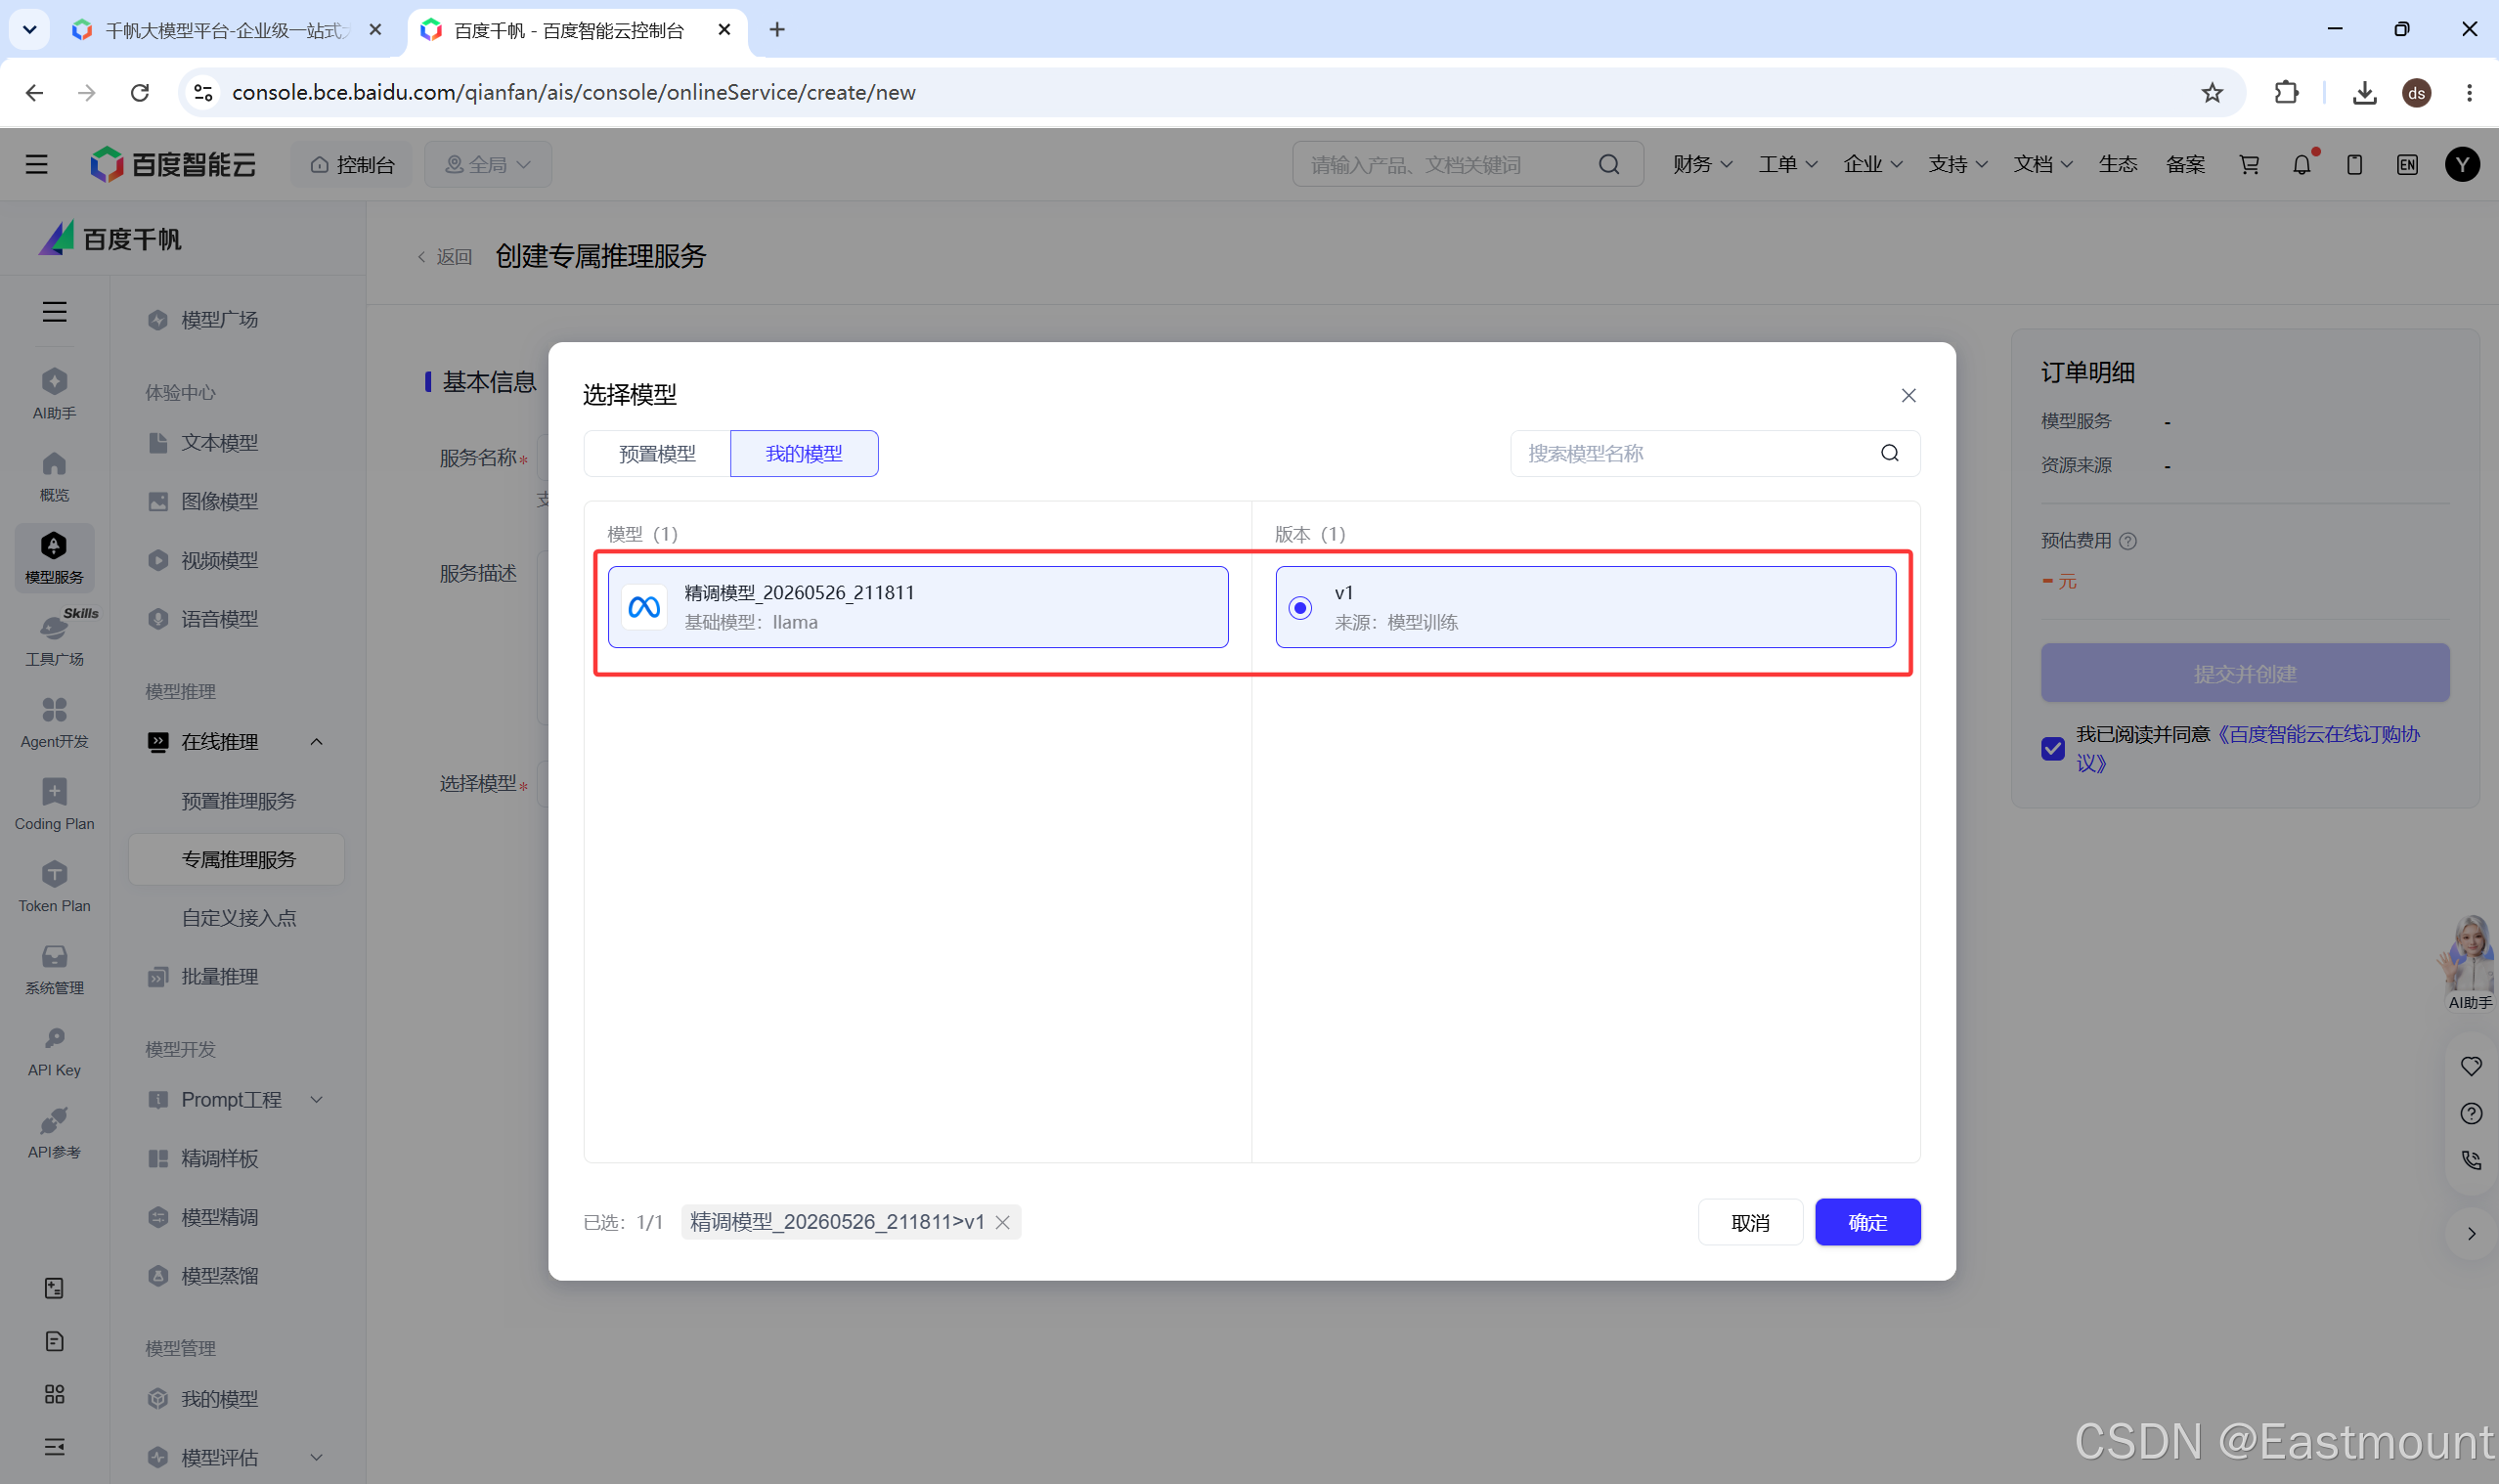
Task: Toggle the 订购协议 agreement checkbox
Action: coord(2052,749)
